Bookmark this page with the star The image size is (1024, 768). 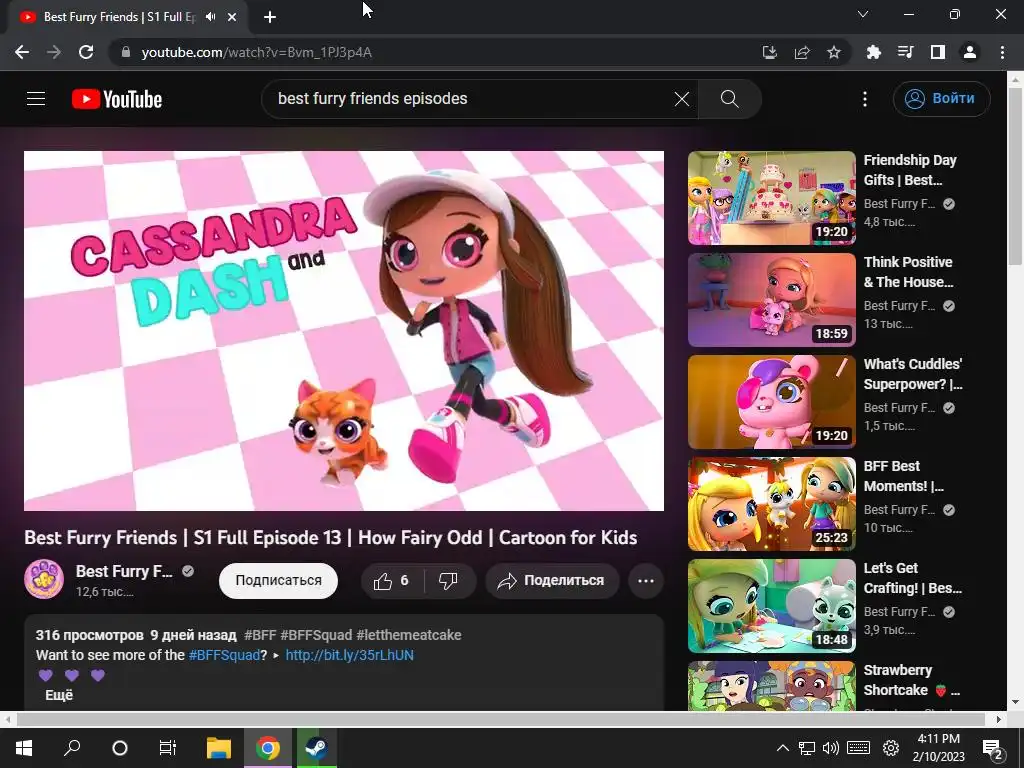[834, 52]
